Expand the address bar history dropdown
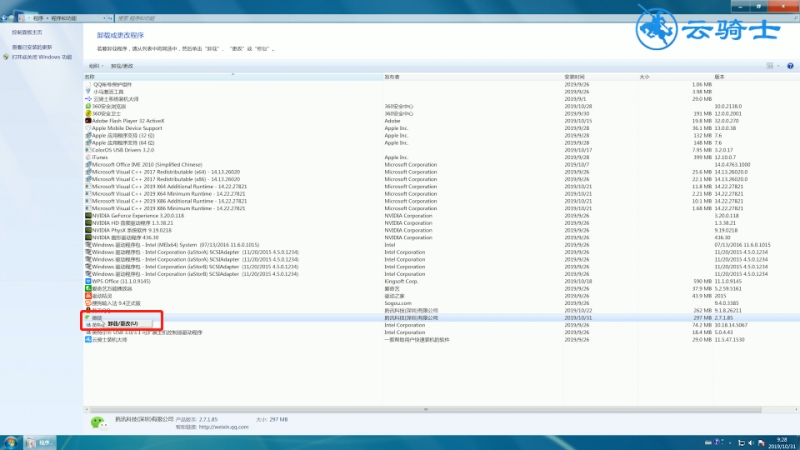The image size is (800, 450). tap(104, 18)
